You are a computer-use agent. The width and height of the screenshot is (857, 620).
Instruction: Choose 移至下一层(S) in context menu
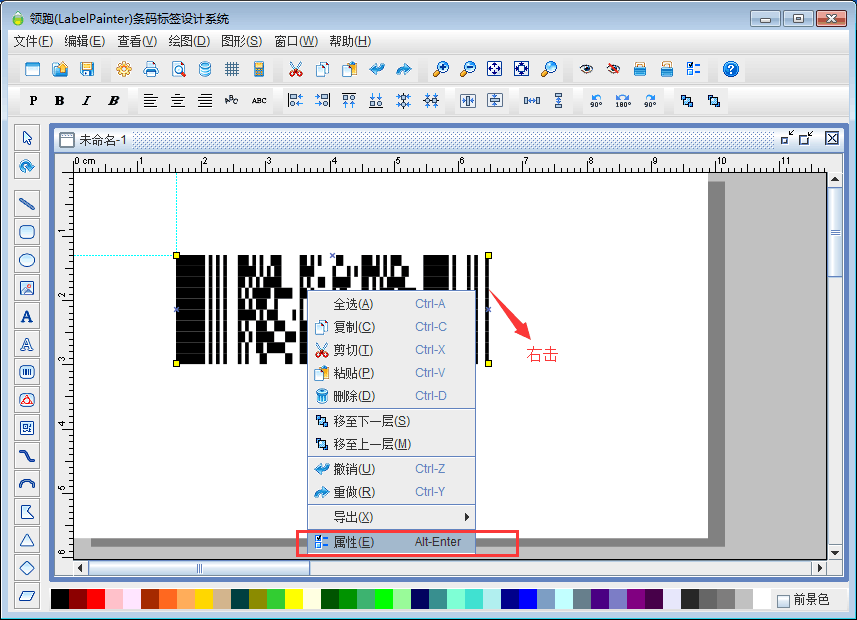pyautogui.click(x=391, y=421)
